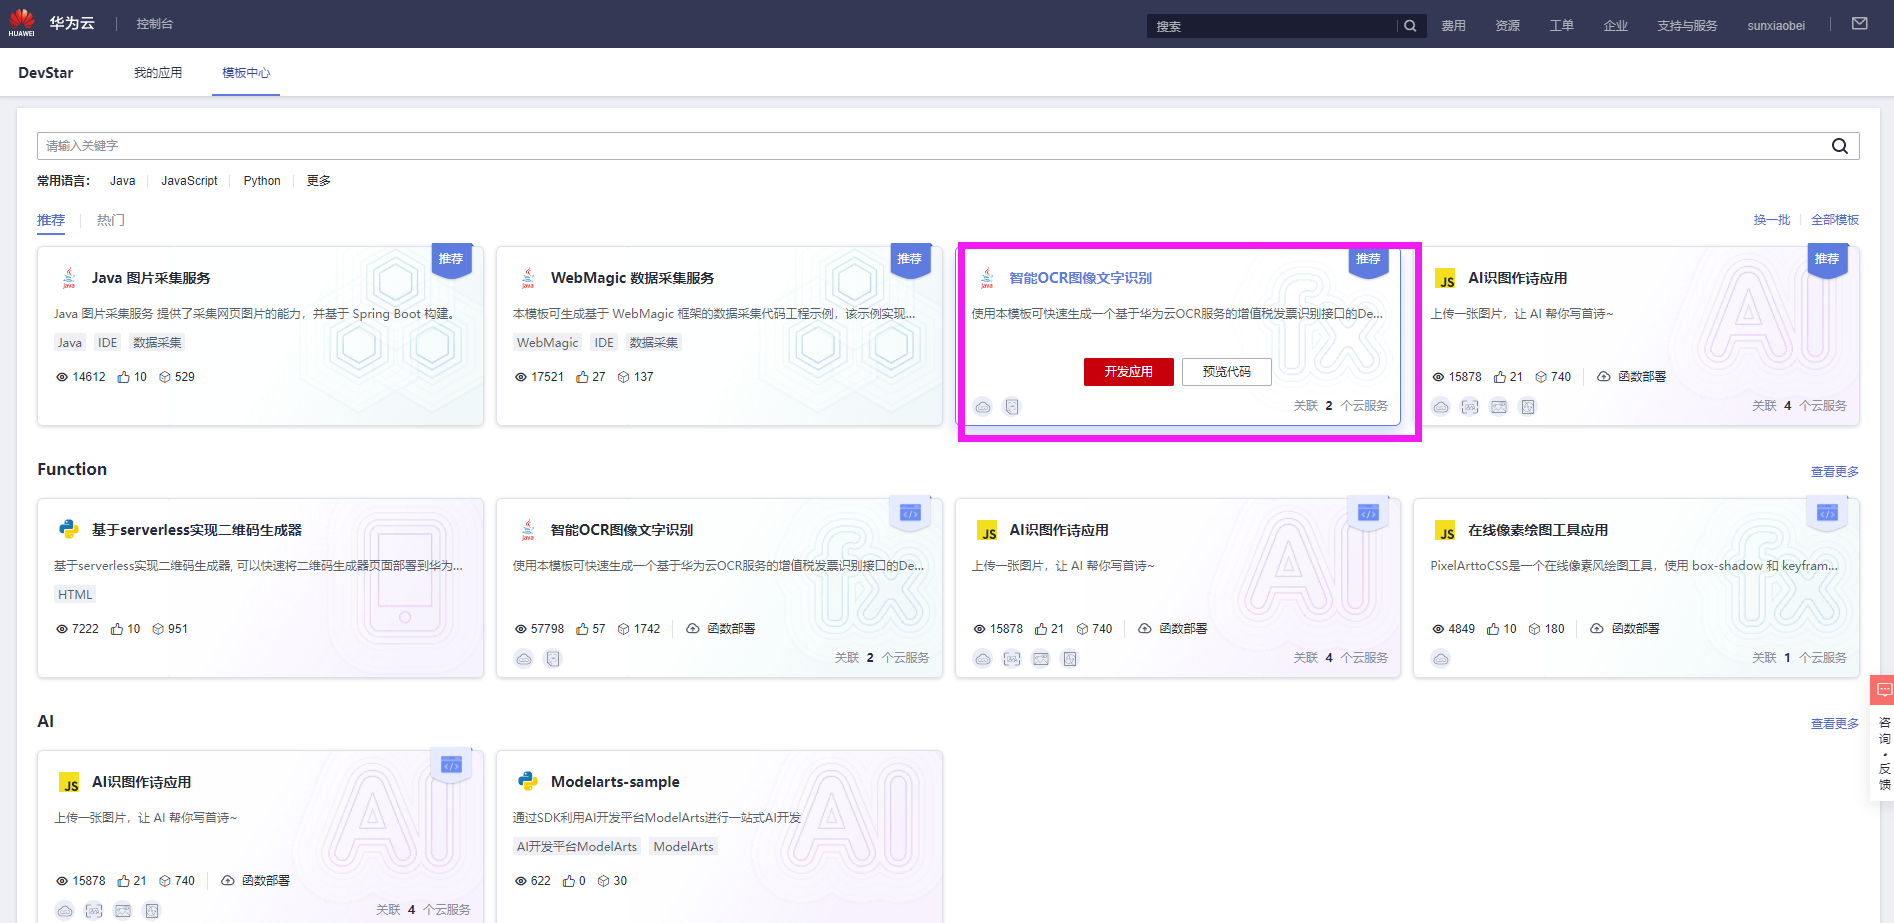The height and width of the screenshot is (923, 1894).
Task: Open the 支持与服务 menu
Action: [1687, 26]
